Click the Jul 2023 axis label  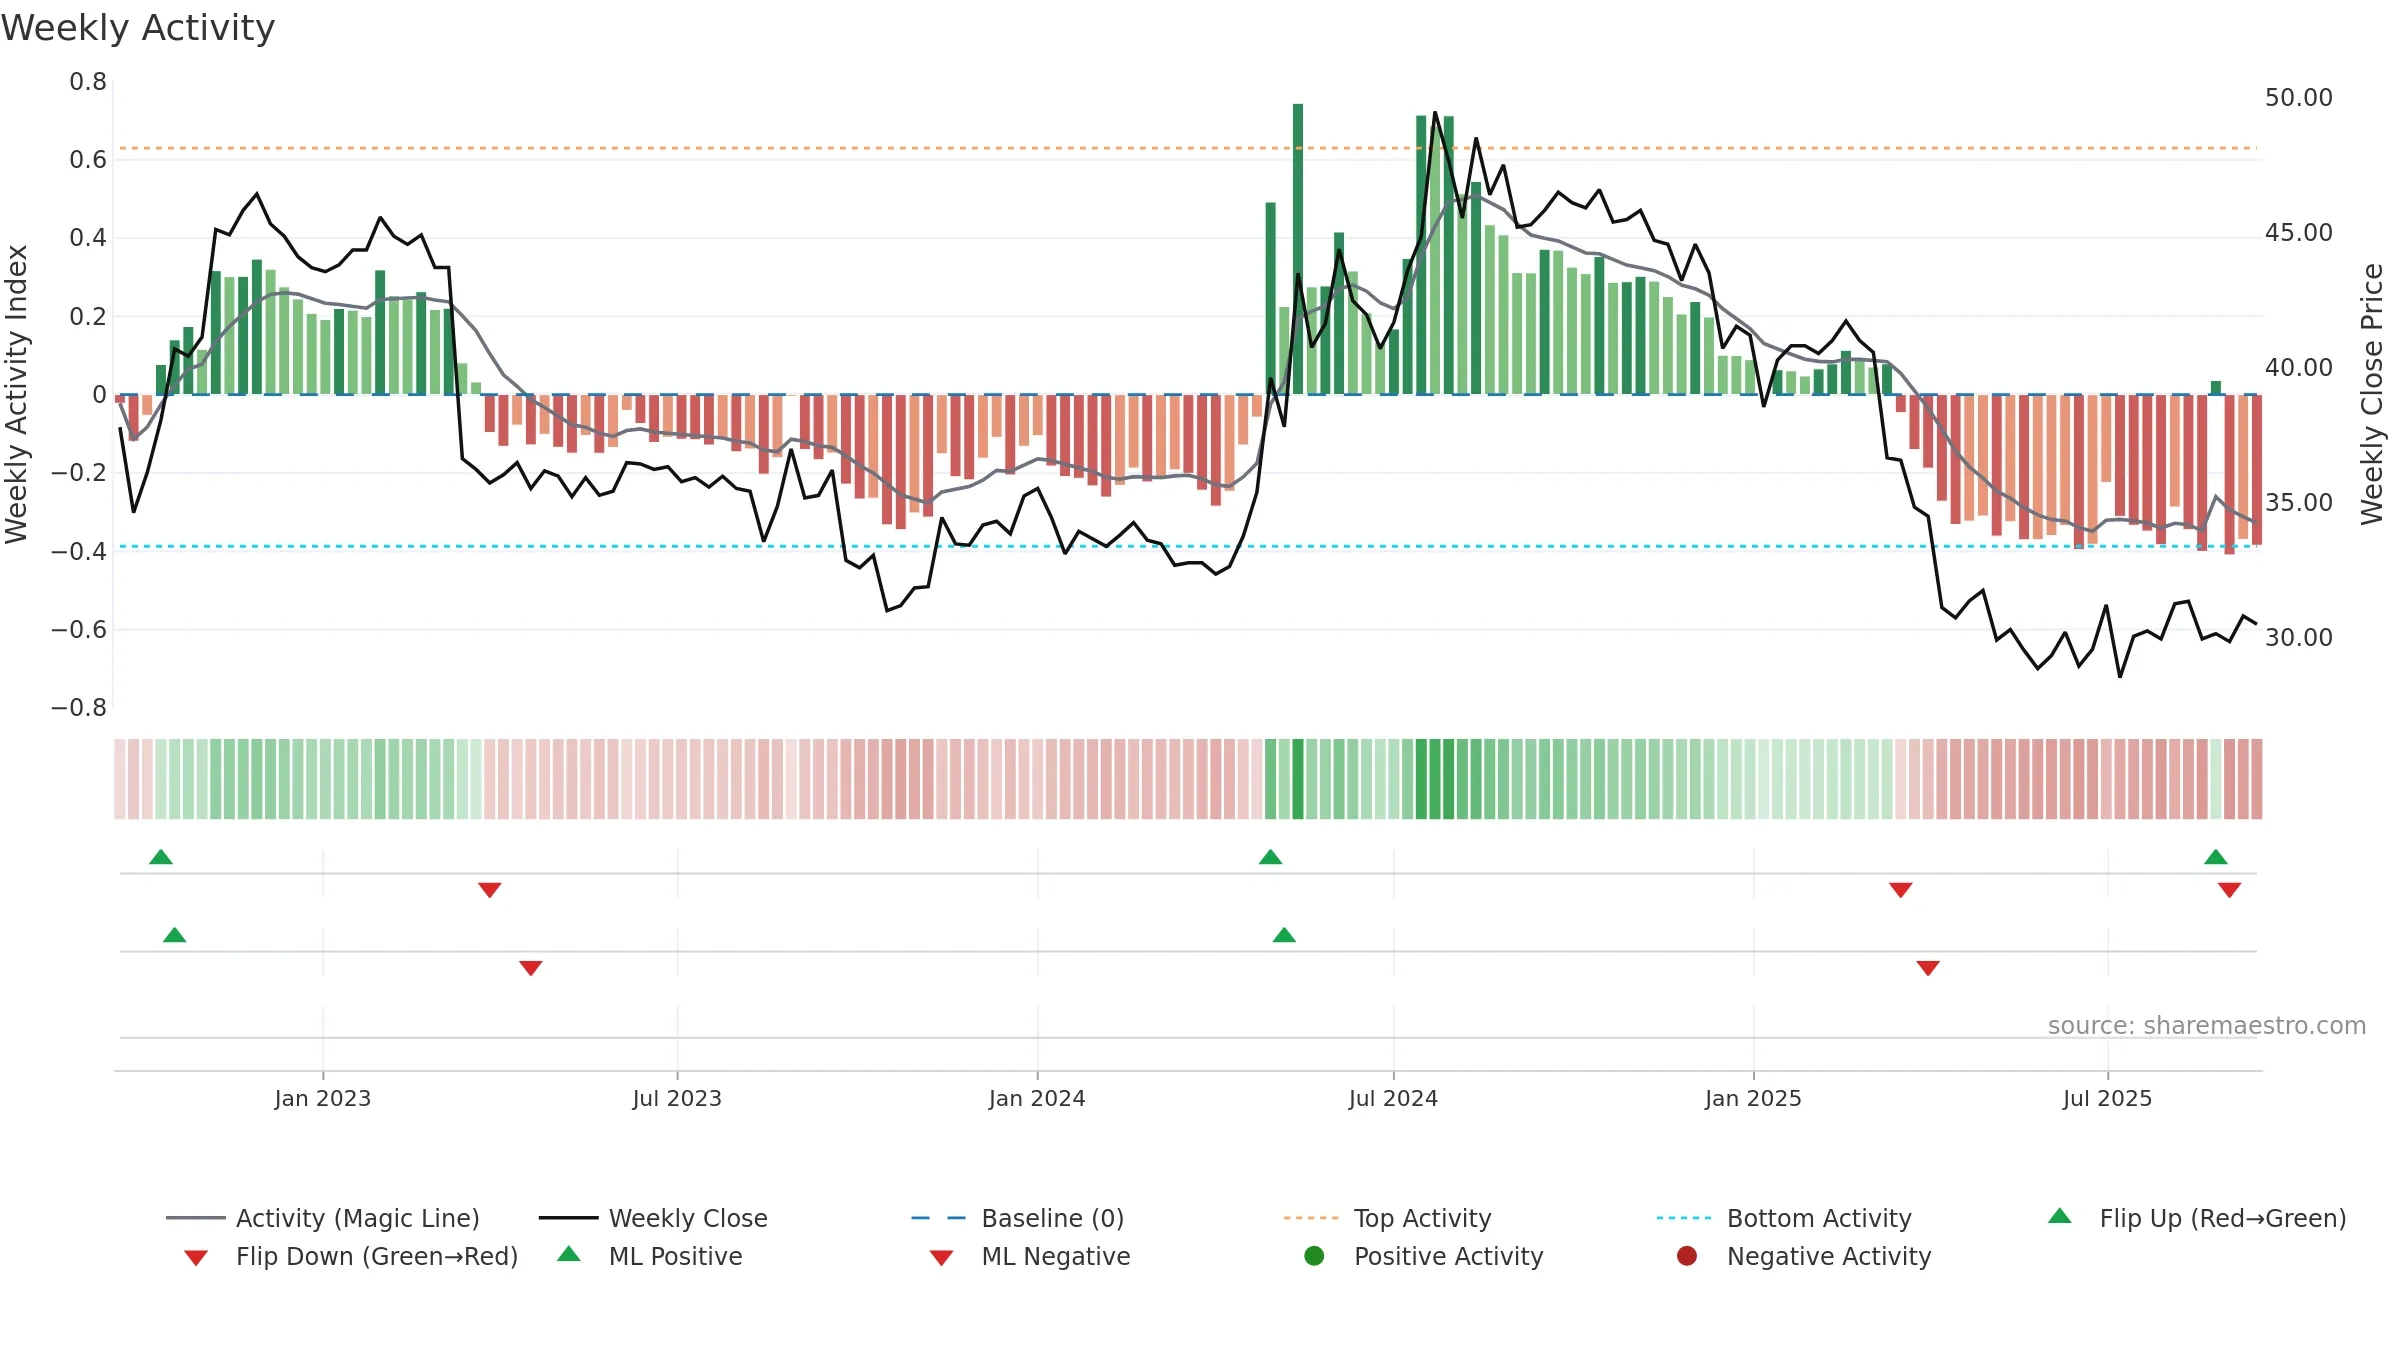[x=677, y=1098]
